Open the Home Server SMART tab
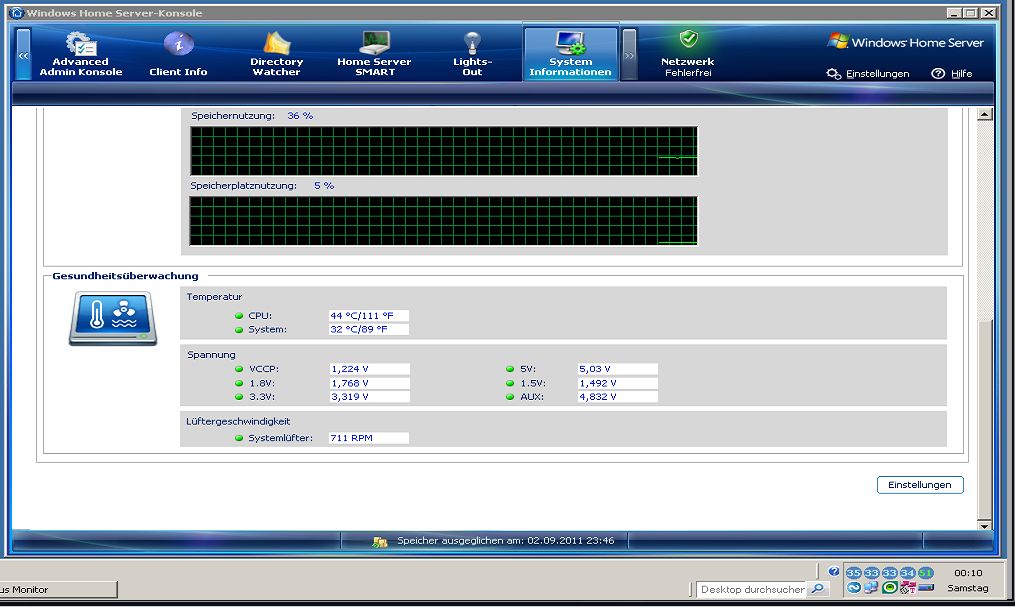 click(x=374, y=54)
